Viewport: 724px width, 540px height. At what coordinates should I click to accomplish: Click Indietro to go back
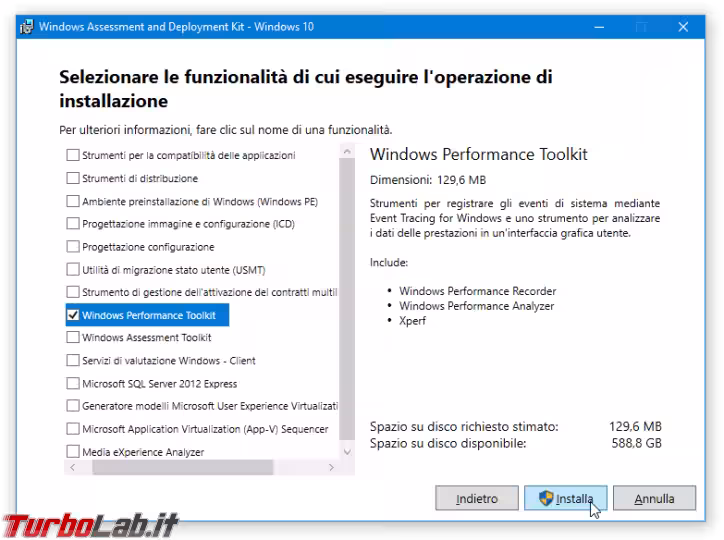click(x=477, y=498)
